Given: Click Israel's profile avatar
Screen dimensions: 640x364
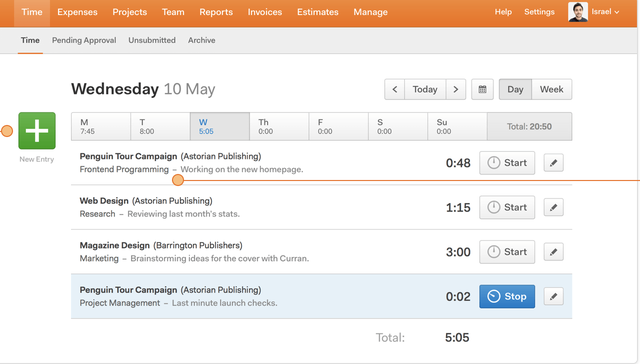Looking at the screenshot, I should [578, 12].
